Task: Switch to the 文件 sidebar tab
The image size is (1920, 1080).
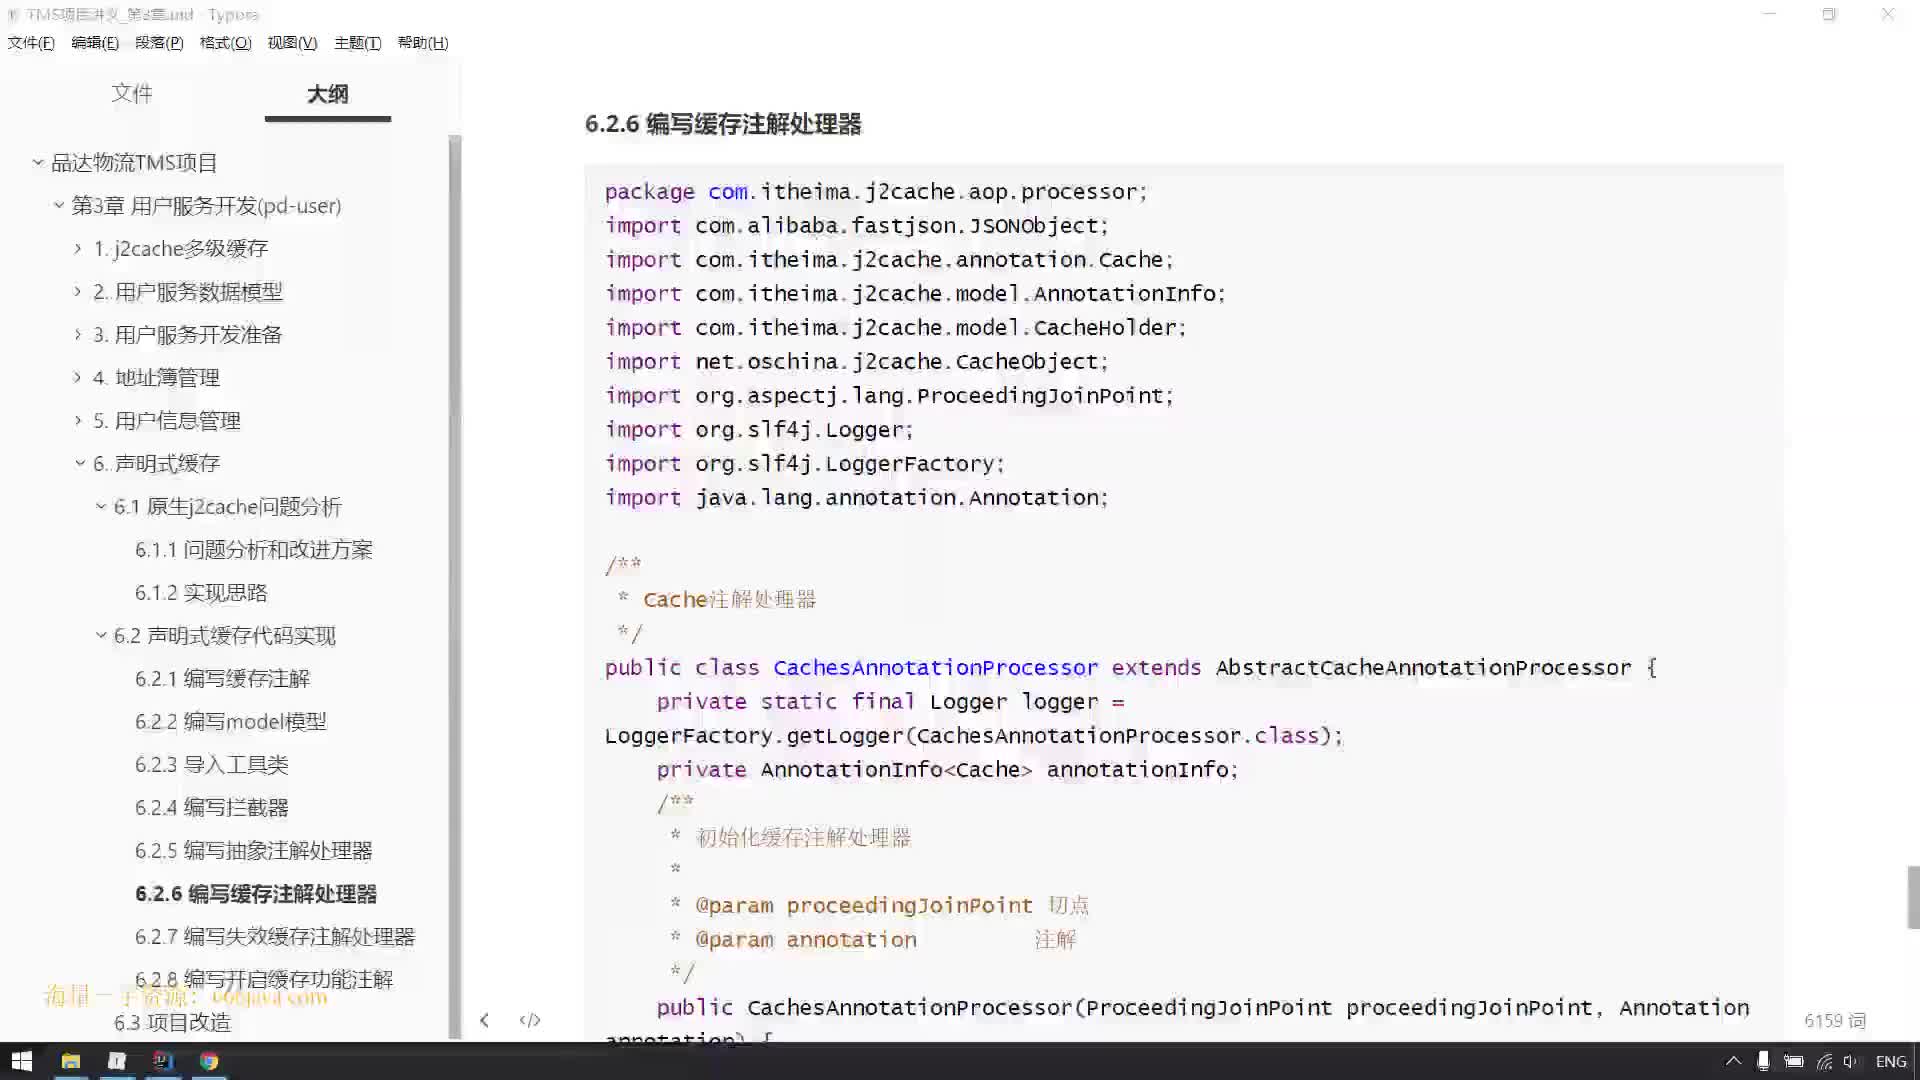Action: click(132, 93)
